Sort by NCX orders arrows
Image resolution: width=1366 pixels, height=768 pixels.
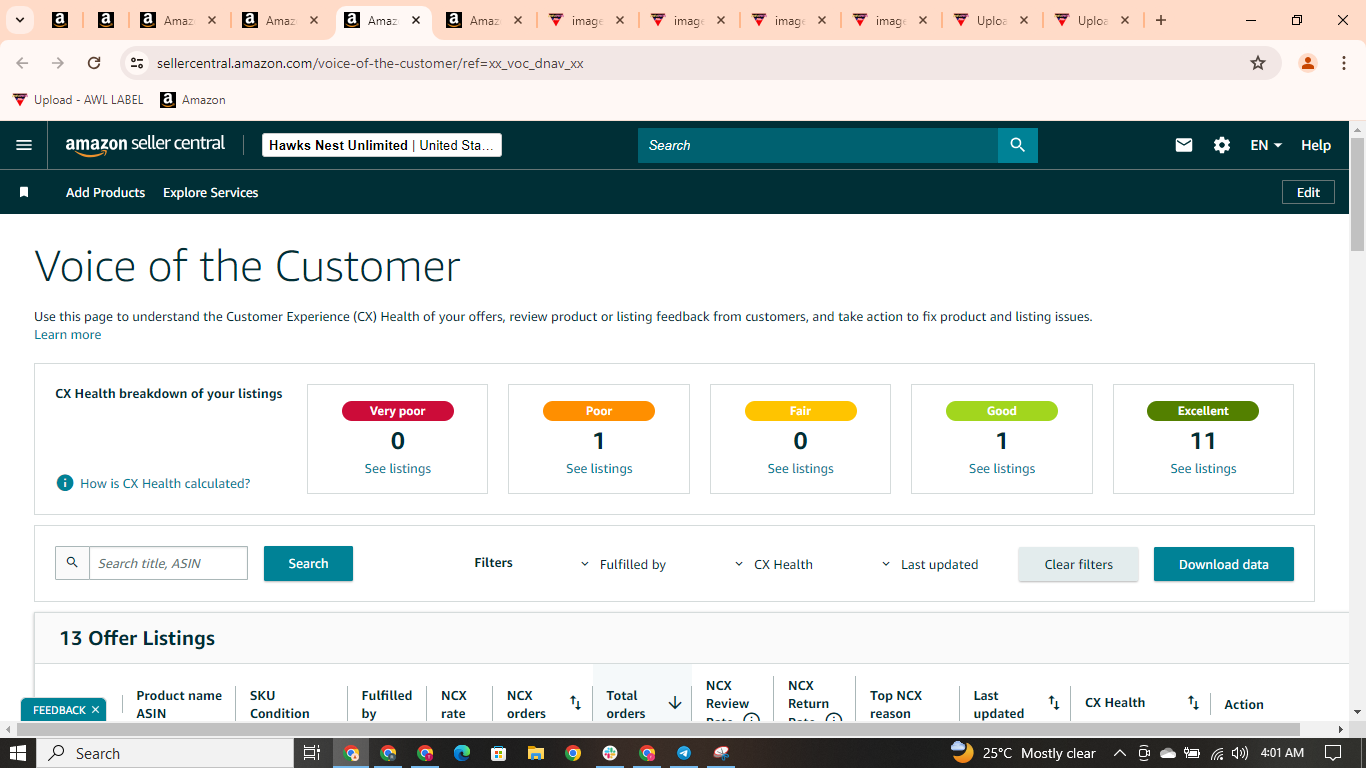[x=576, y=703]
